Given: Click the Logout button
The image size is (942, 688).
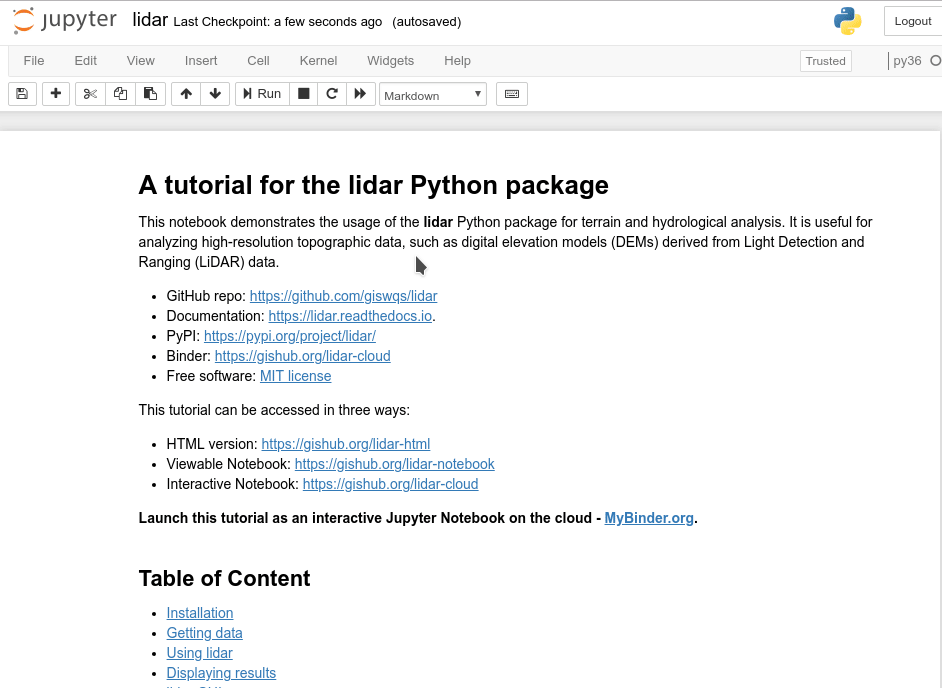Looking at the screenshot, I should click(x=913, y=21).
